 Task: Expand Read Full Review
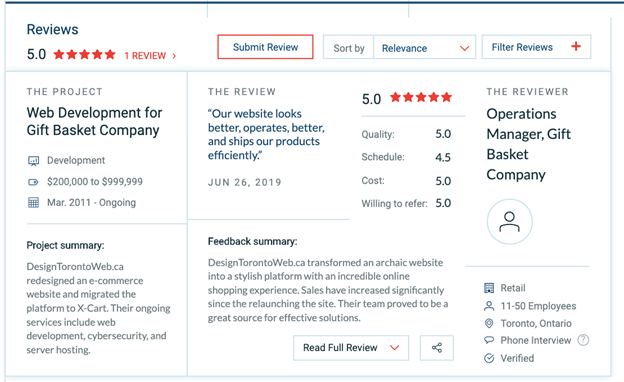pos(351,348)
